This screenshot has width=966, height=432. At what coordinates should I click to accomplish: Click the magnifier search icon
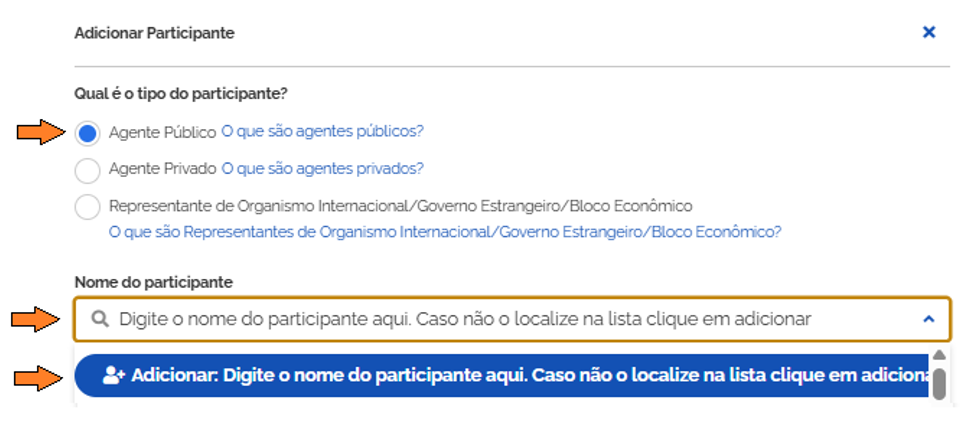coord(99,319)
